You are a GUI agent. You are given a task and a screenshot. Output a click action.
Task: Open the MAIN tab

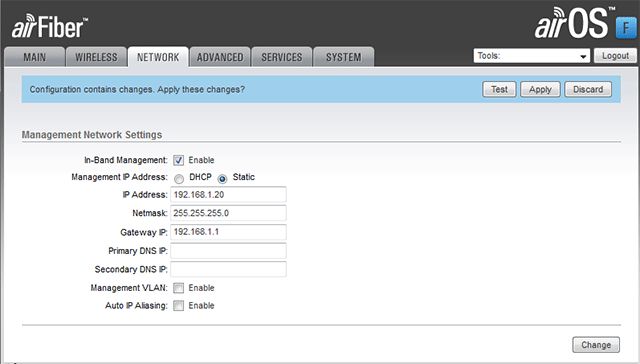[34, 57]
